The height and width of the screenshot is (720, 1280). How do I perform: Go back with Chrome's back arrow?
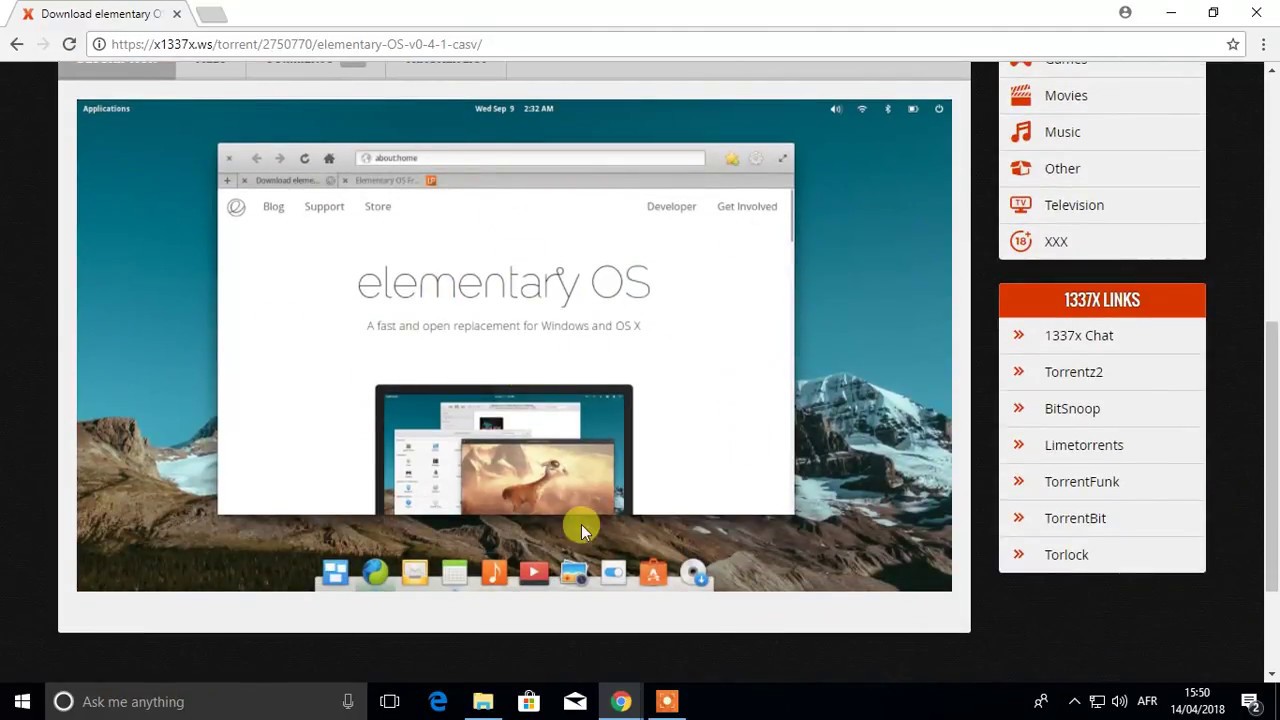[17, 44]
